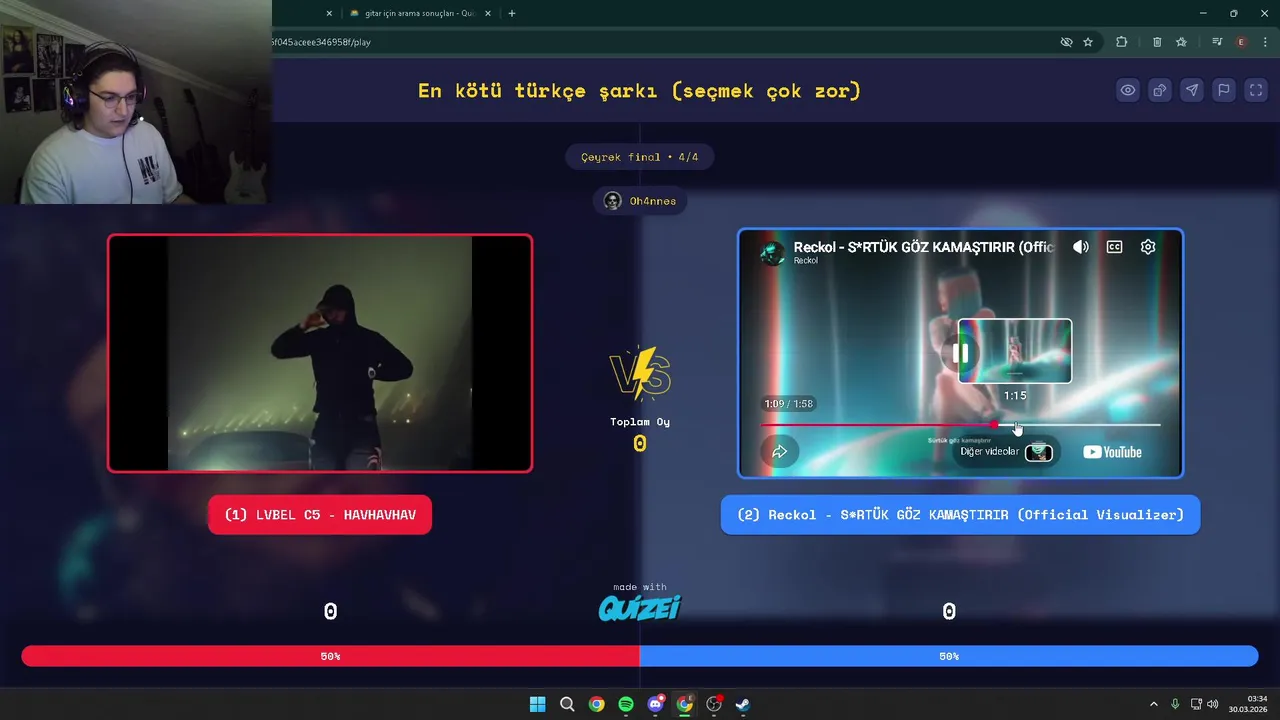
Task: Open Spotify from the taskbar
Action: point(626,704)
